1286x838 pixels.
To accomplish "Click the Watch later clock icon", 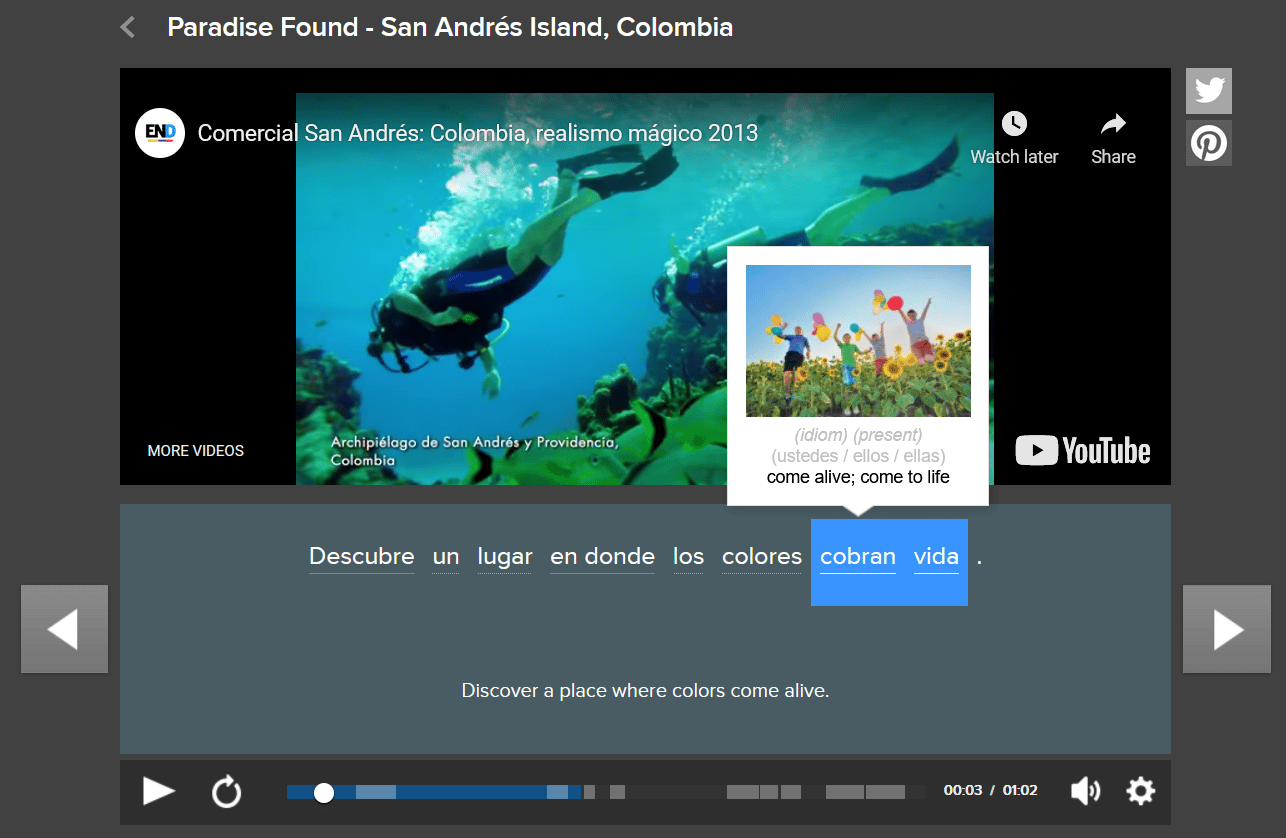I will point(1013,124).
